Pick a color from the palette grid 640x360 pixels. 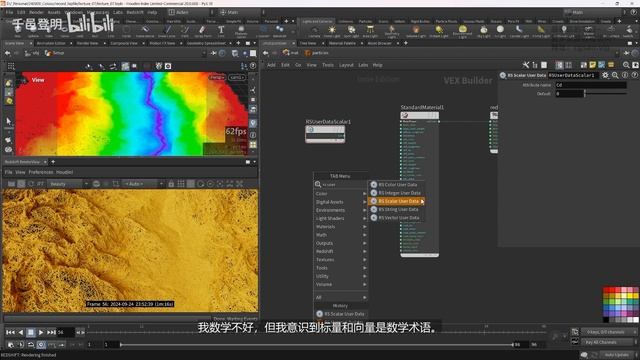click(x=620, y=304)
